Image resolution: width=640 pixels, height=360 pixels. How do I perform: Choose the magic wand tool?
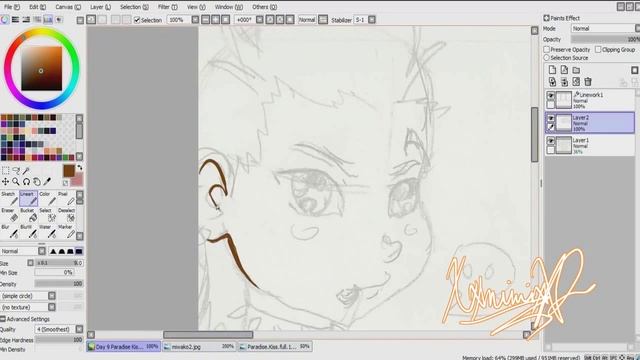26,171
